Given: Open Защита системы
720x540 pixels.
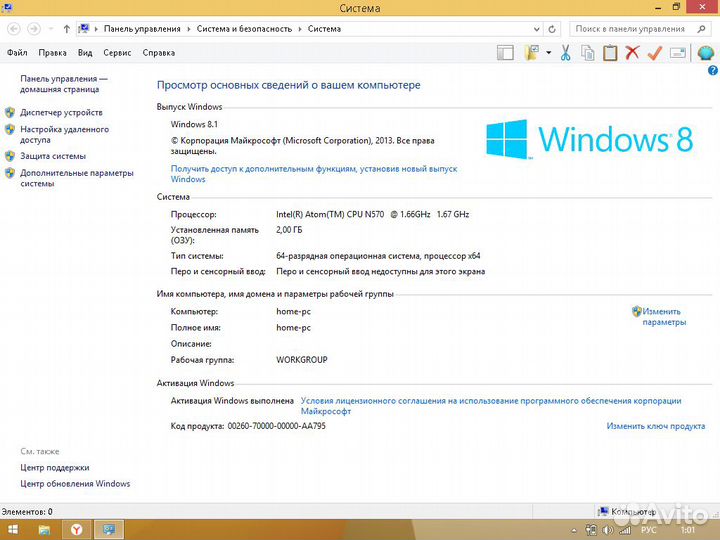Looking at the screenshot, I should (53, 156).
